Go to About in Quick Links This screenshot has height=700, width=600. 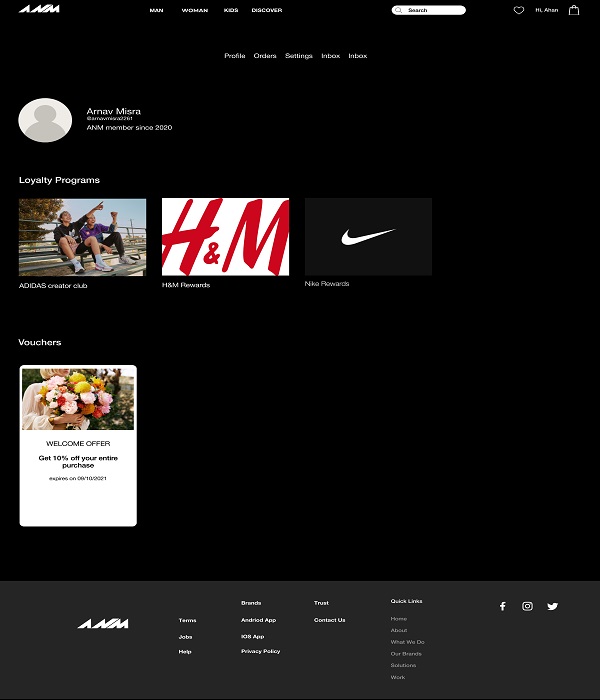pos(399,630)
